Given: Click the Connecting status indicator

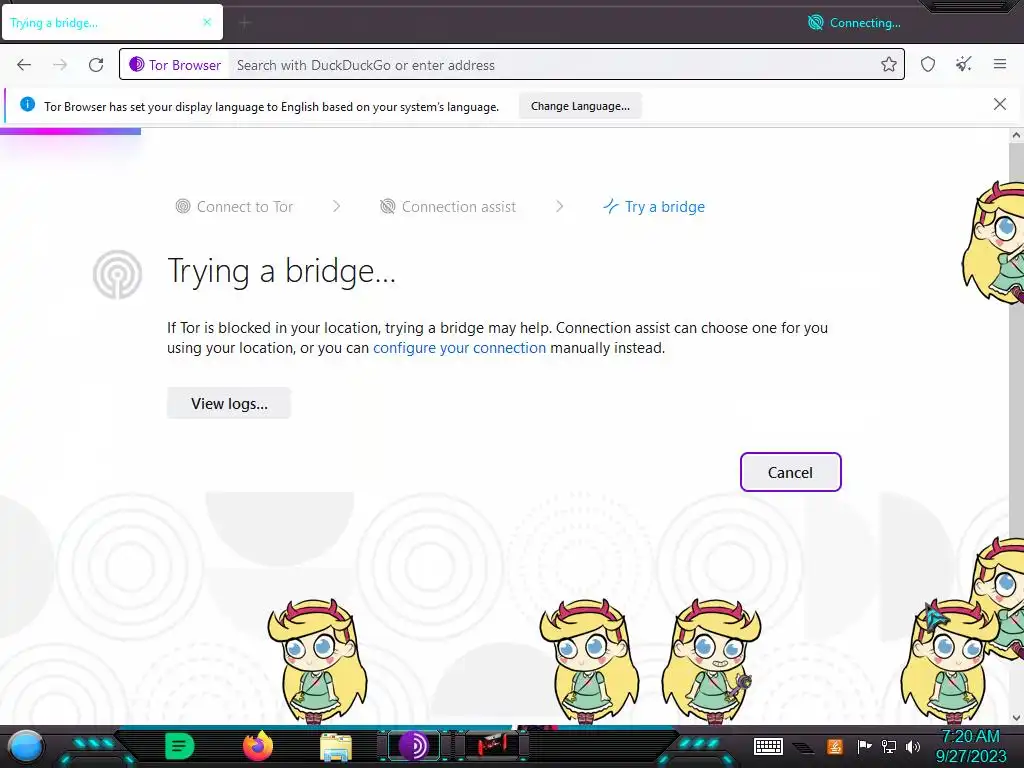Looking at the screenshot, I should (854, 23).
